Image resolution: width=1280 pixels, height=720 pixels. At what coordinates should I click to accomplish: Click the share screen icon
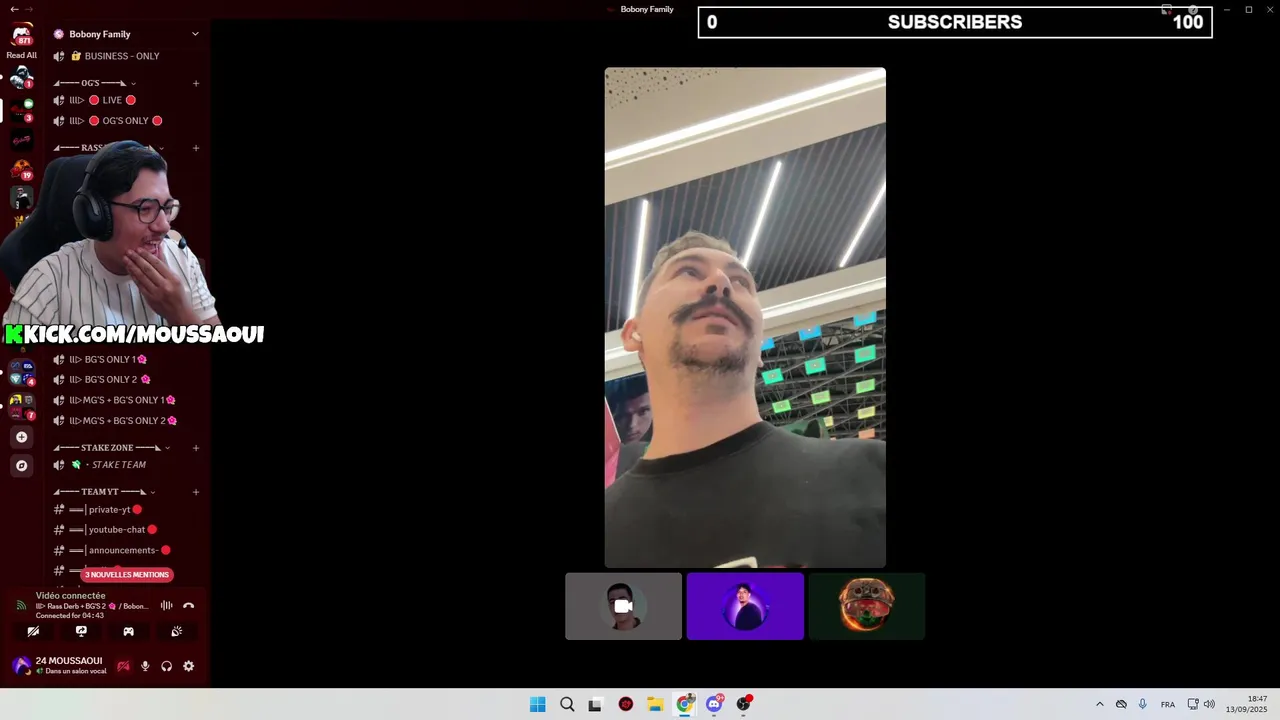click(x=81, y=631)
